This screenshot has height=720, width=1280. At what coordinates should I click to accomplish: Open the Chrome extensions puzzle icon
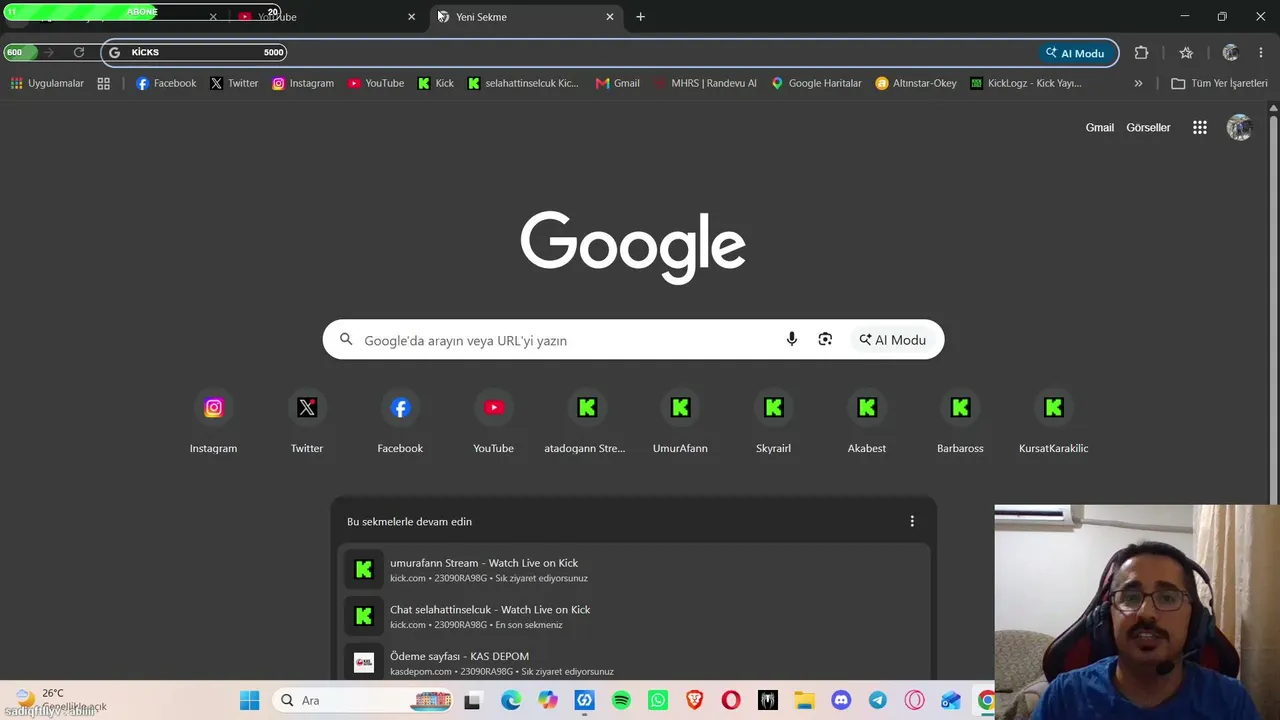[x=1141, y=53]
